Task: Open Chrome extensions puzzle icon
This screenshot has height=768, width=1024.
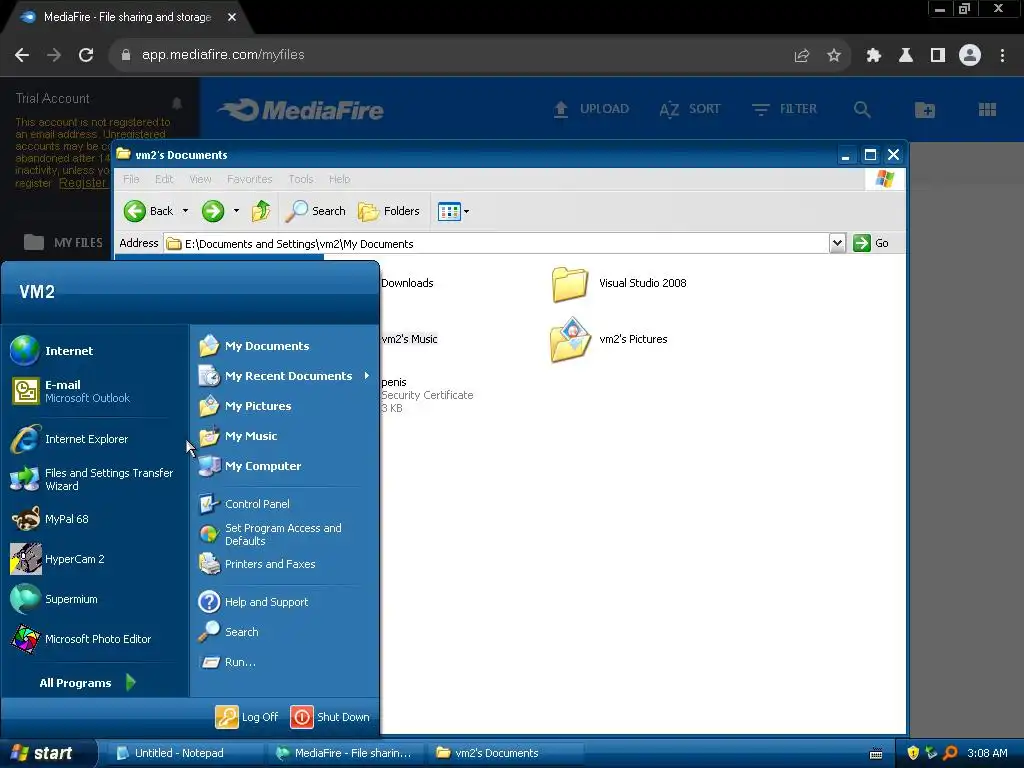Action: [x=874, y=55]
